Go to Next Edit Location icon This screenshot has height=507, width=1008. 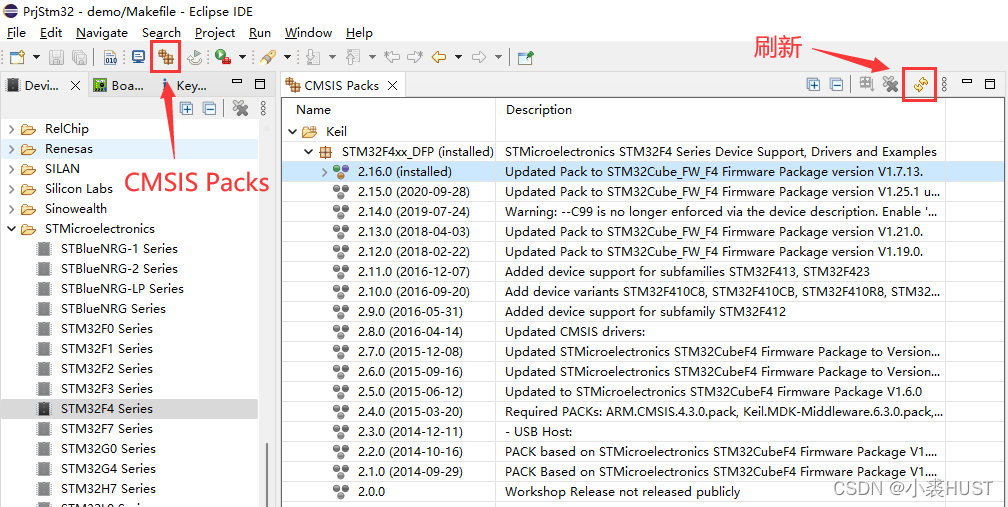(x=415, y=57)
